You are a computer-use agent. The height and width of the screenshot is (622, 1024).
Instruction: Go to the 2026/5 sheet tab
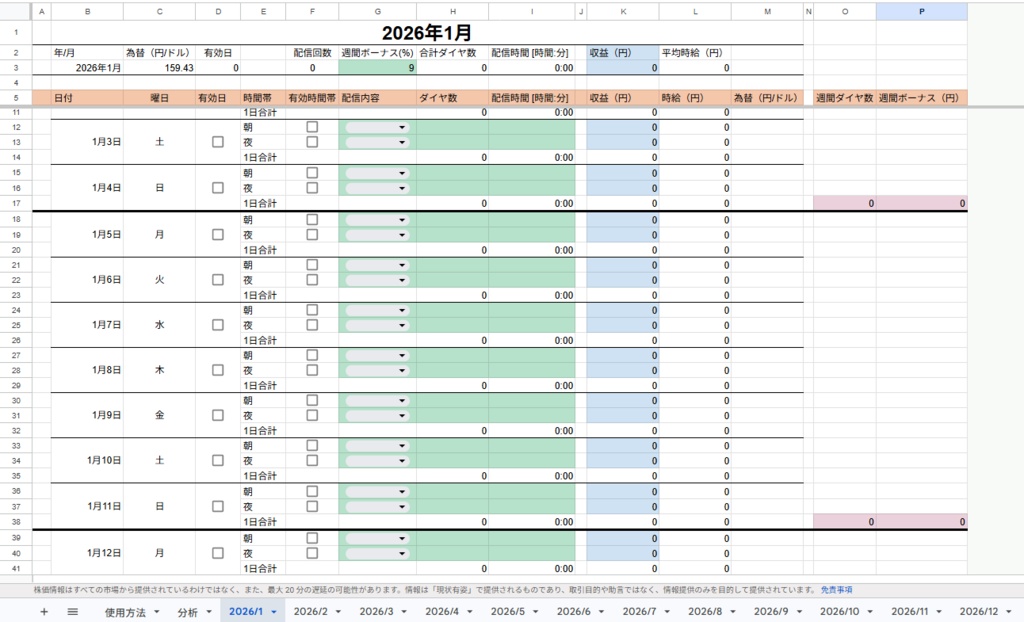point(507,612)
